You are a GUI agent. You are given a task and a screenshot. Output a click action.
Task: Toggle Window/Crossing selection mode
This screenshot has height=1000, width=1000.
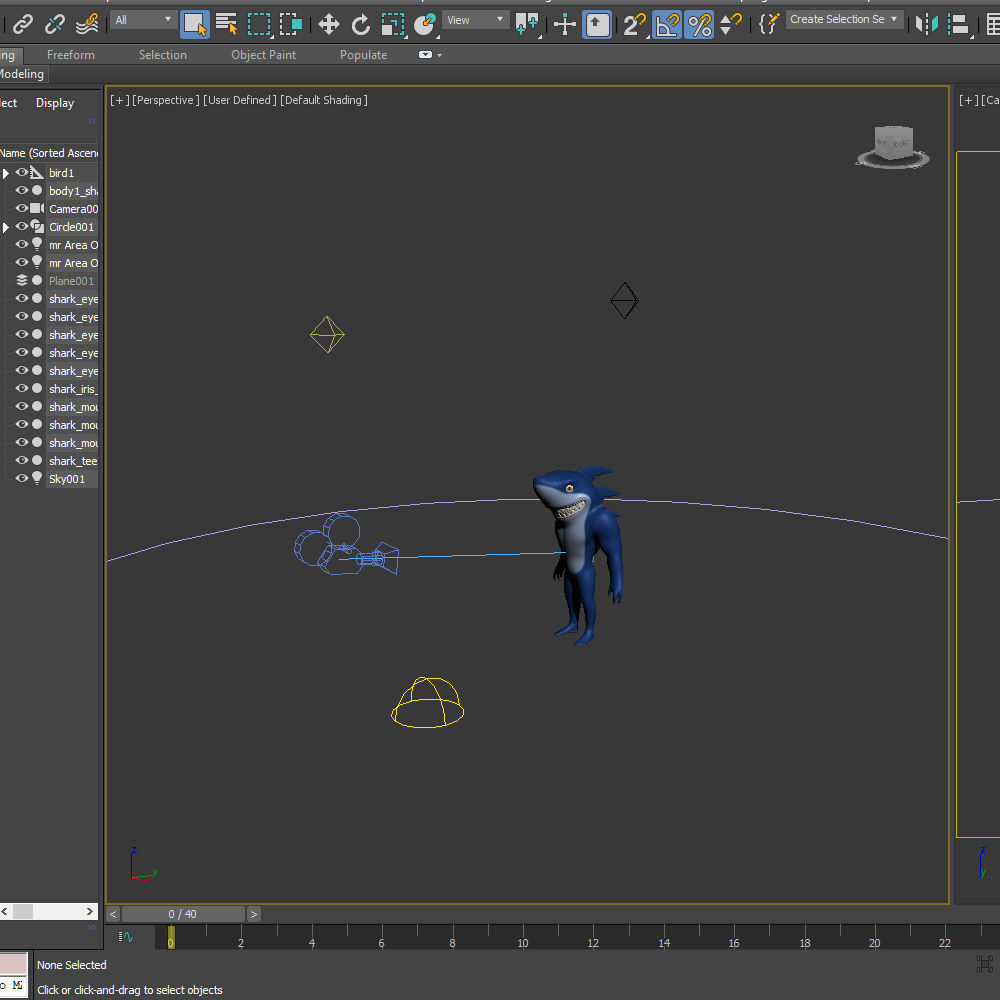291,24
